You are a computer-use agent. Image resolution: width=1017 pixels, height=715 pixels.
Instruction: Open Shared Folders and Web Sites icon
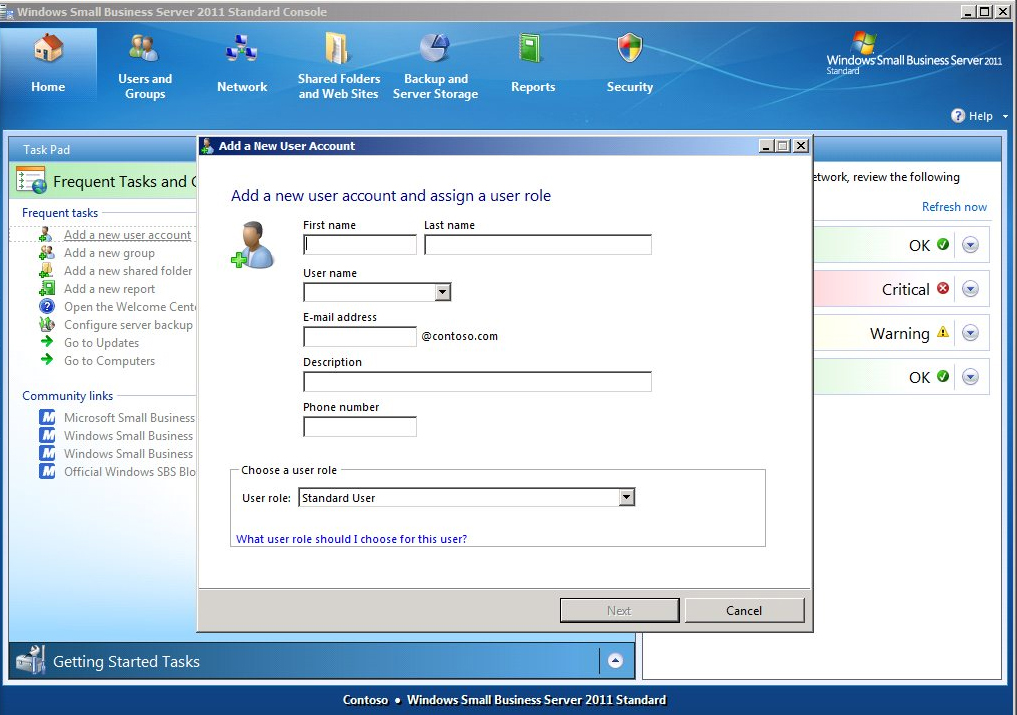[x=338, y=48]
